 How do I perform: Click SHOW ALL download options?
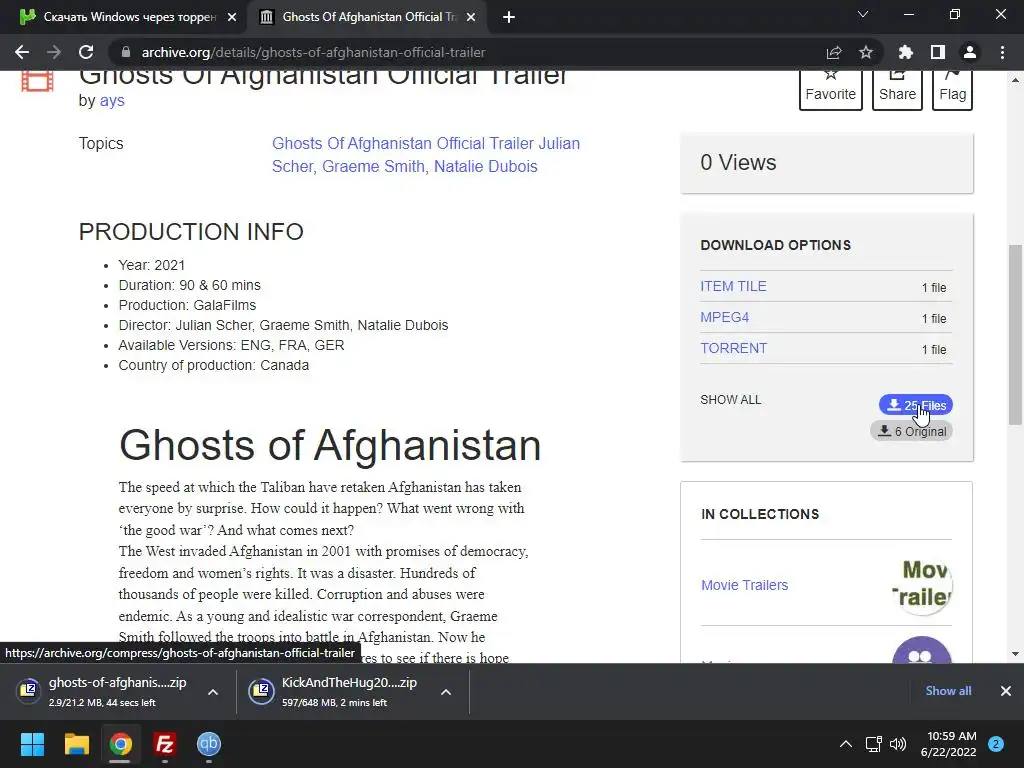[x=730, y=400]
